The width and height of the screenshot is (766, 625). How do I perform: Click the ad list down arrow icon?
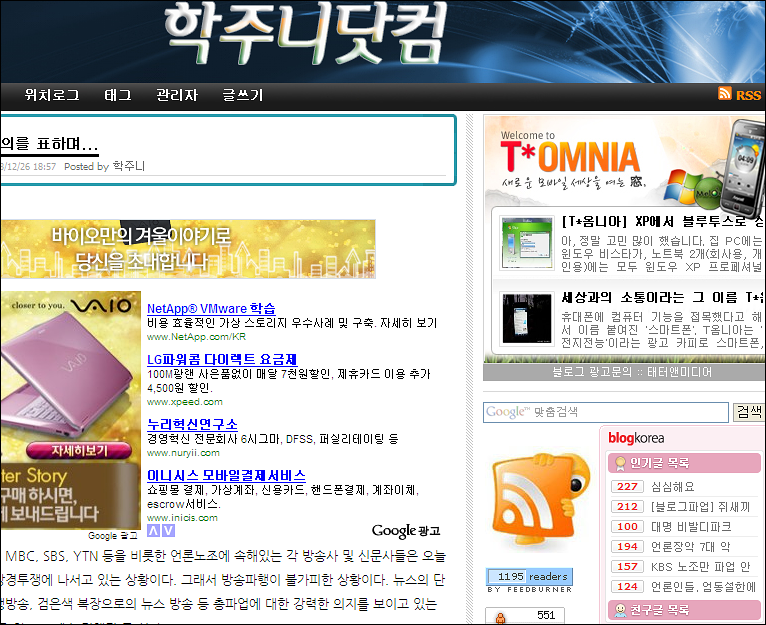pos(168,531)
